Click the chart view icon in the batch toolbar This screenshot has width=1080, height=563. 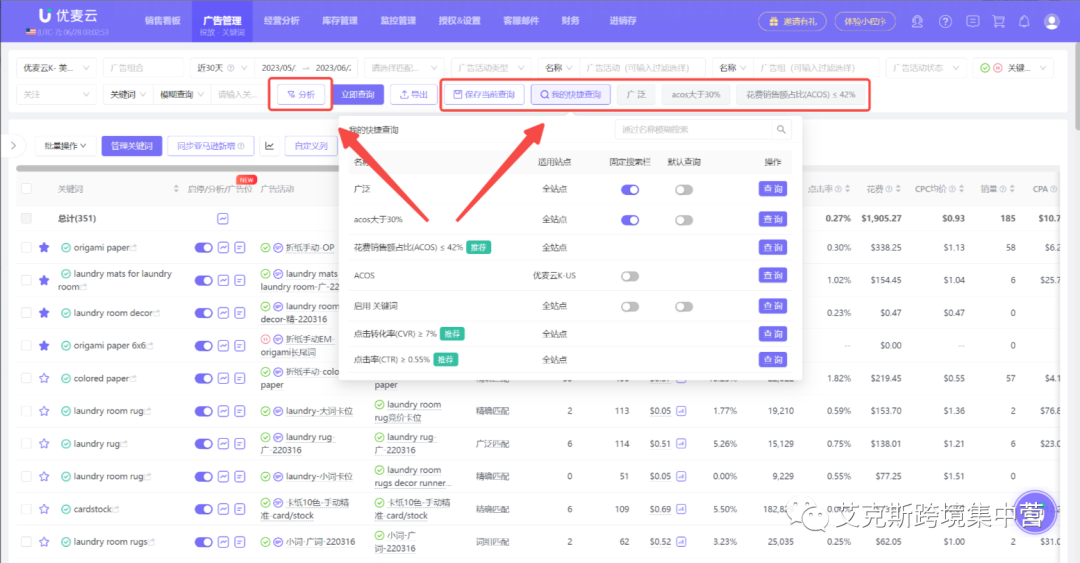pyautogui.click(x=269, y=146)
